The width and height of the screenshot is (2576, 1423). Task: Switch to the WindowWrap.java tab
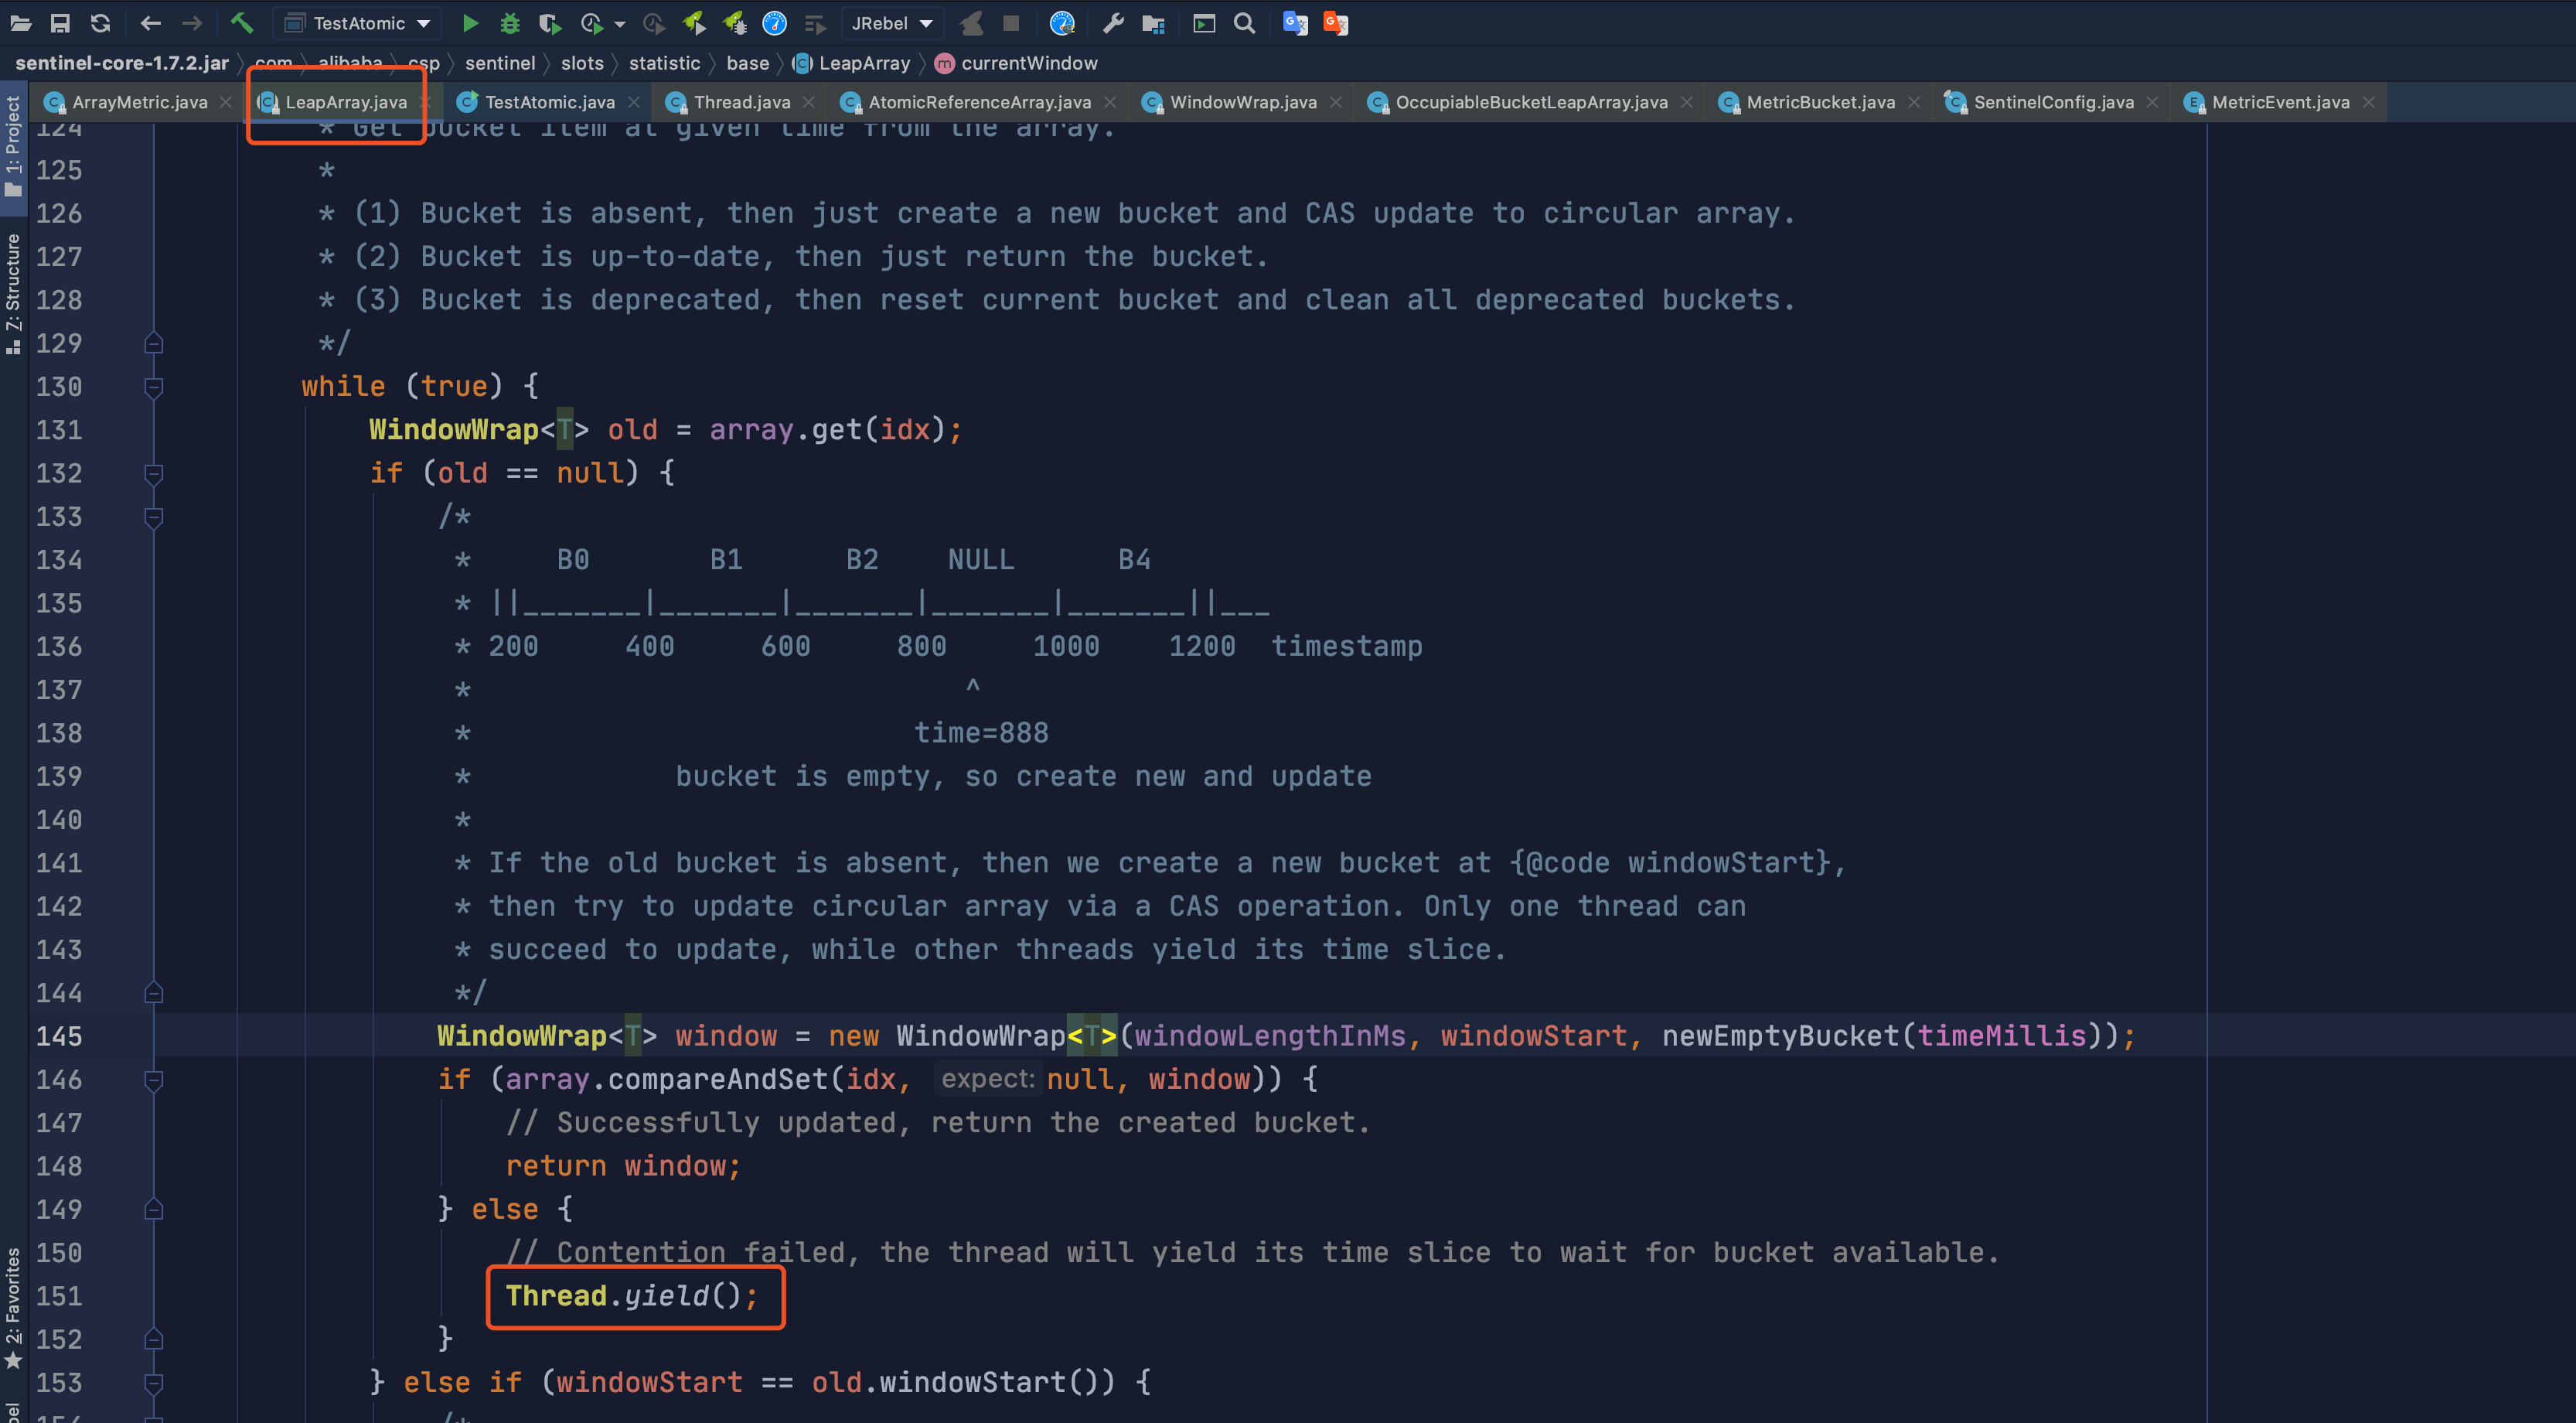click(x=1242, y=102)
